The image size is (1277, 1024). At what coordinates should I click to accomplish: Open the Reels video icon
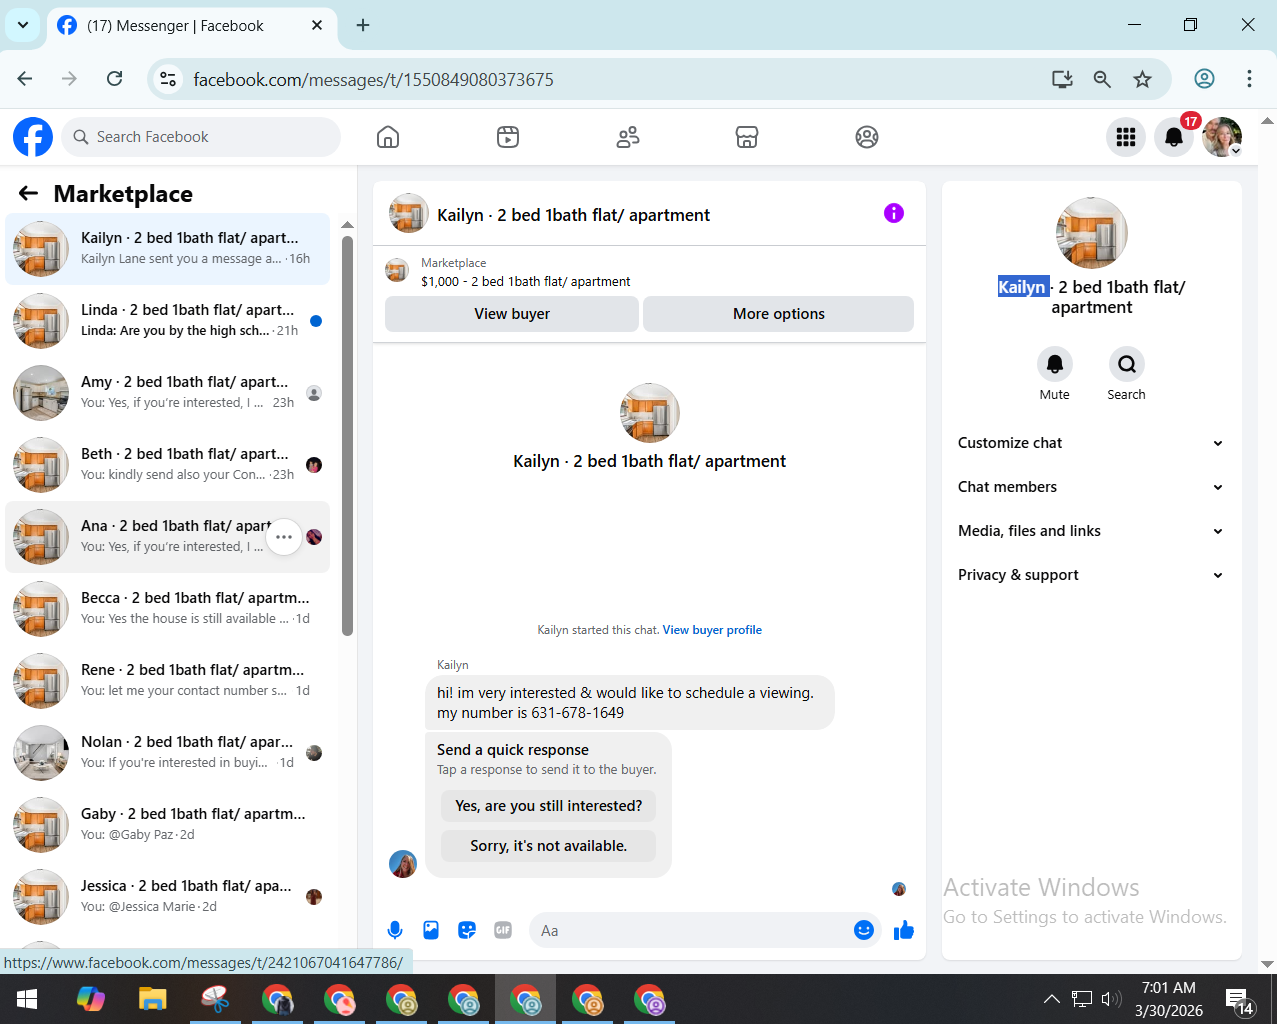tap(508, 137)
